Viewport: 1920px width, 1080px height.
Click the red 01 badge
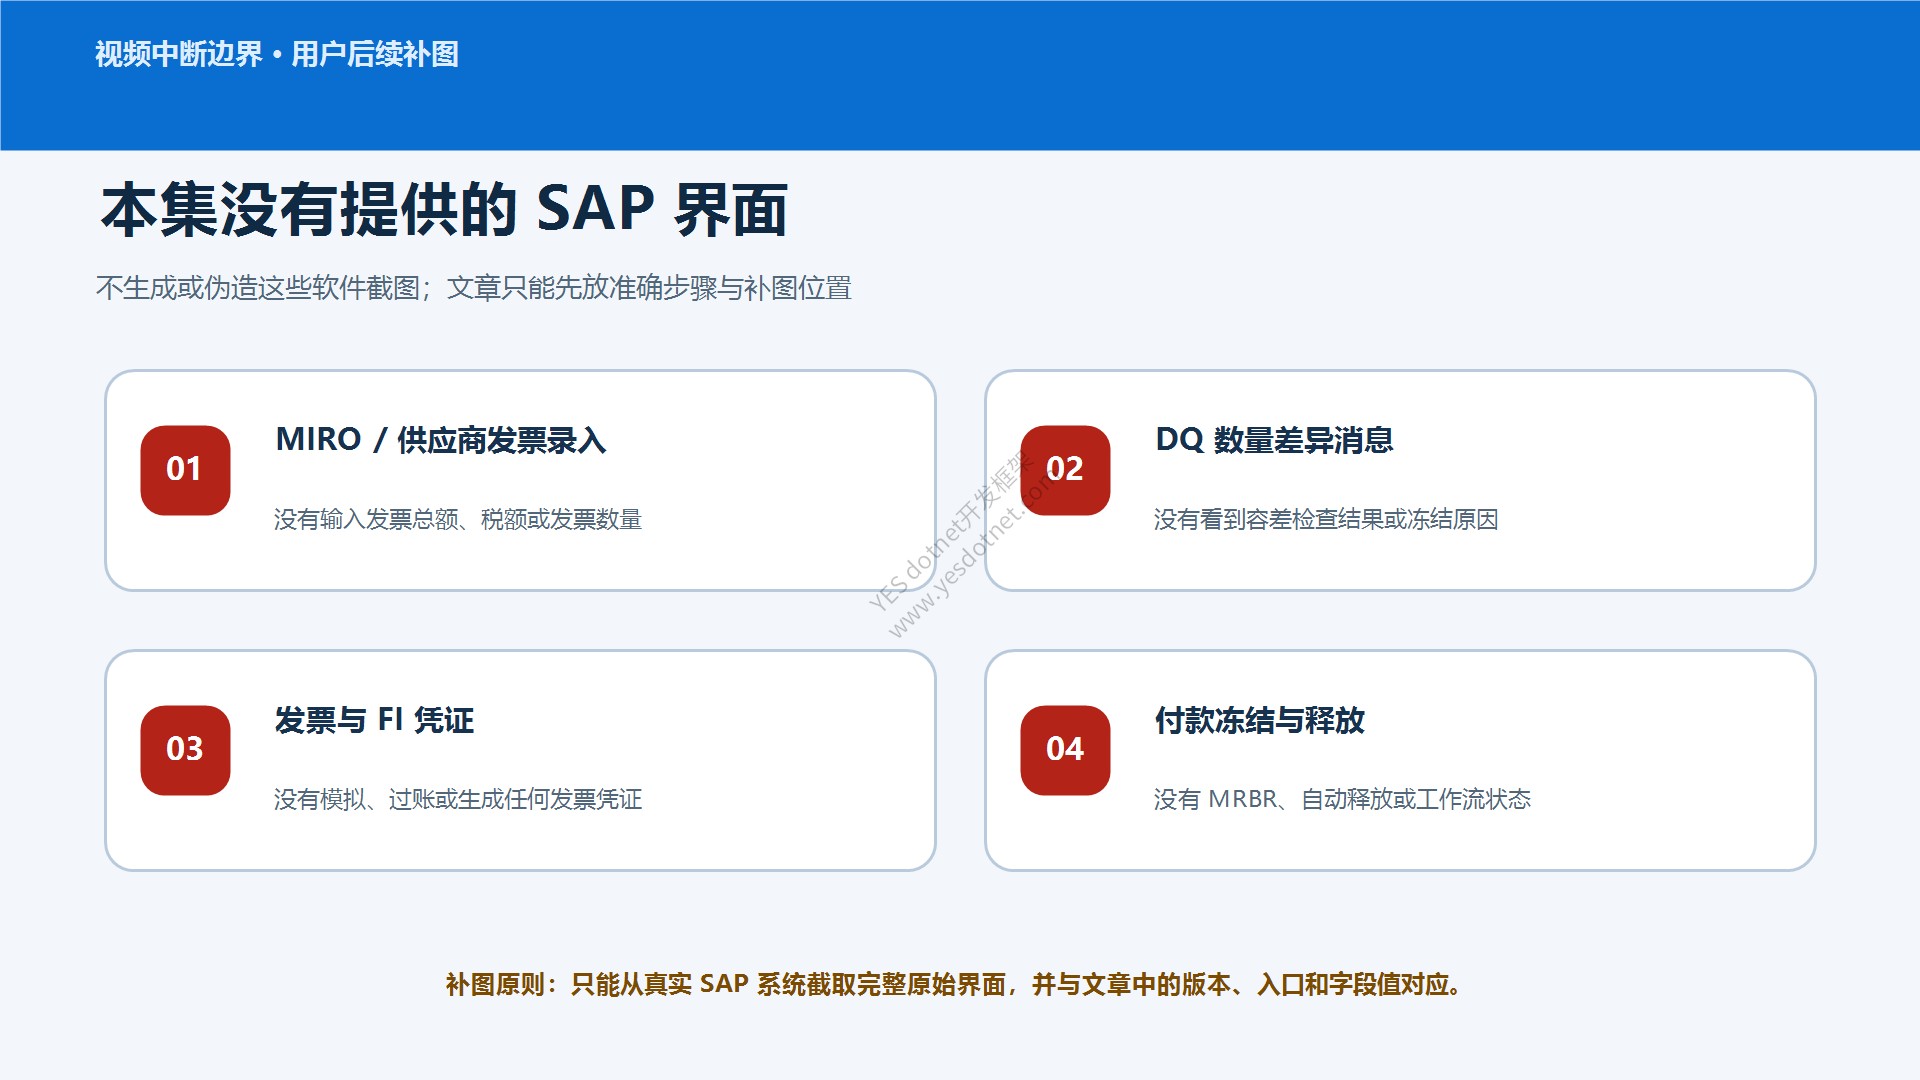click(185, 470)
